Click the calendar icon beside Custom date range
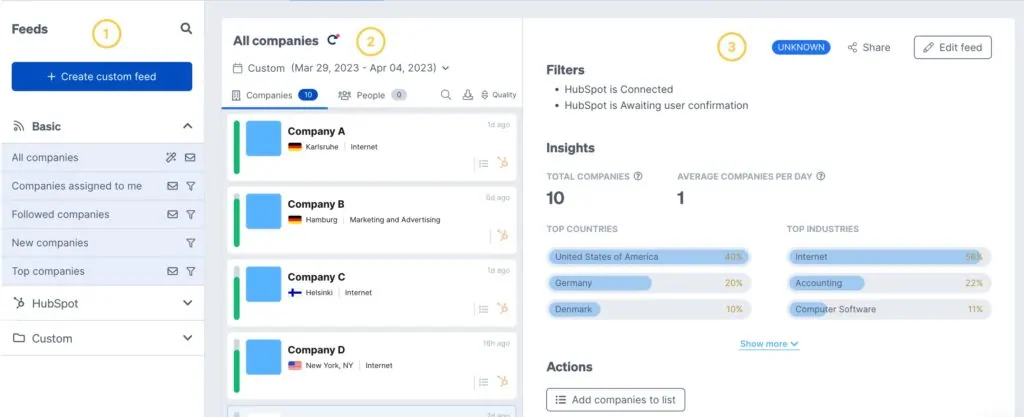This screenshot has width=1024, height=417. pos(238,68)
